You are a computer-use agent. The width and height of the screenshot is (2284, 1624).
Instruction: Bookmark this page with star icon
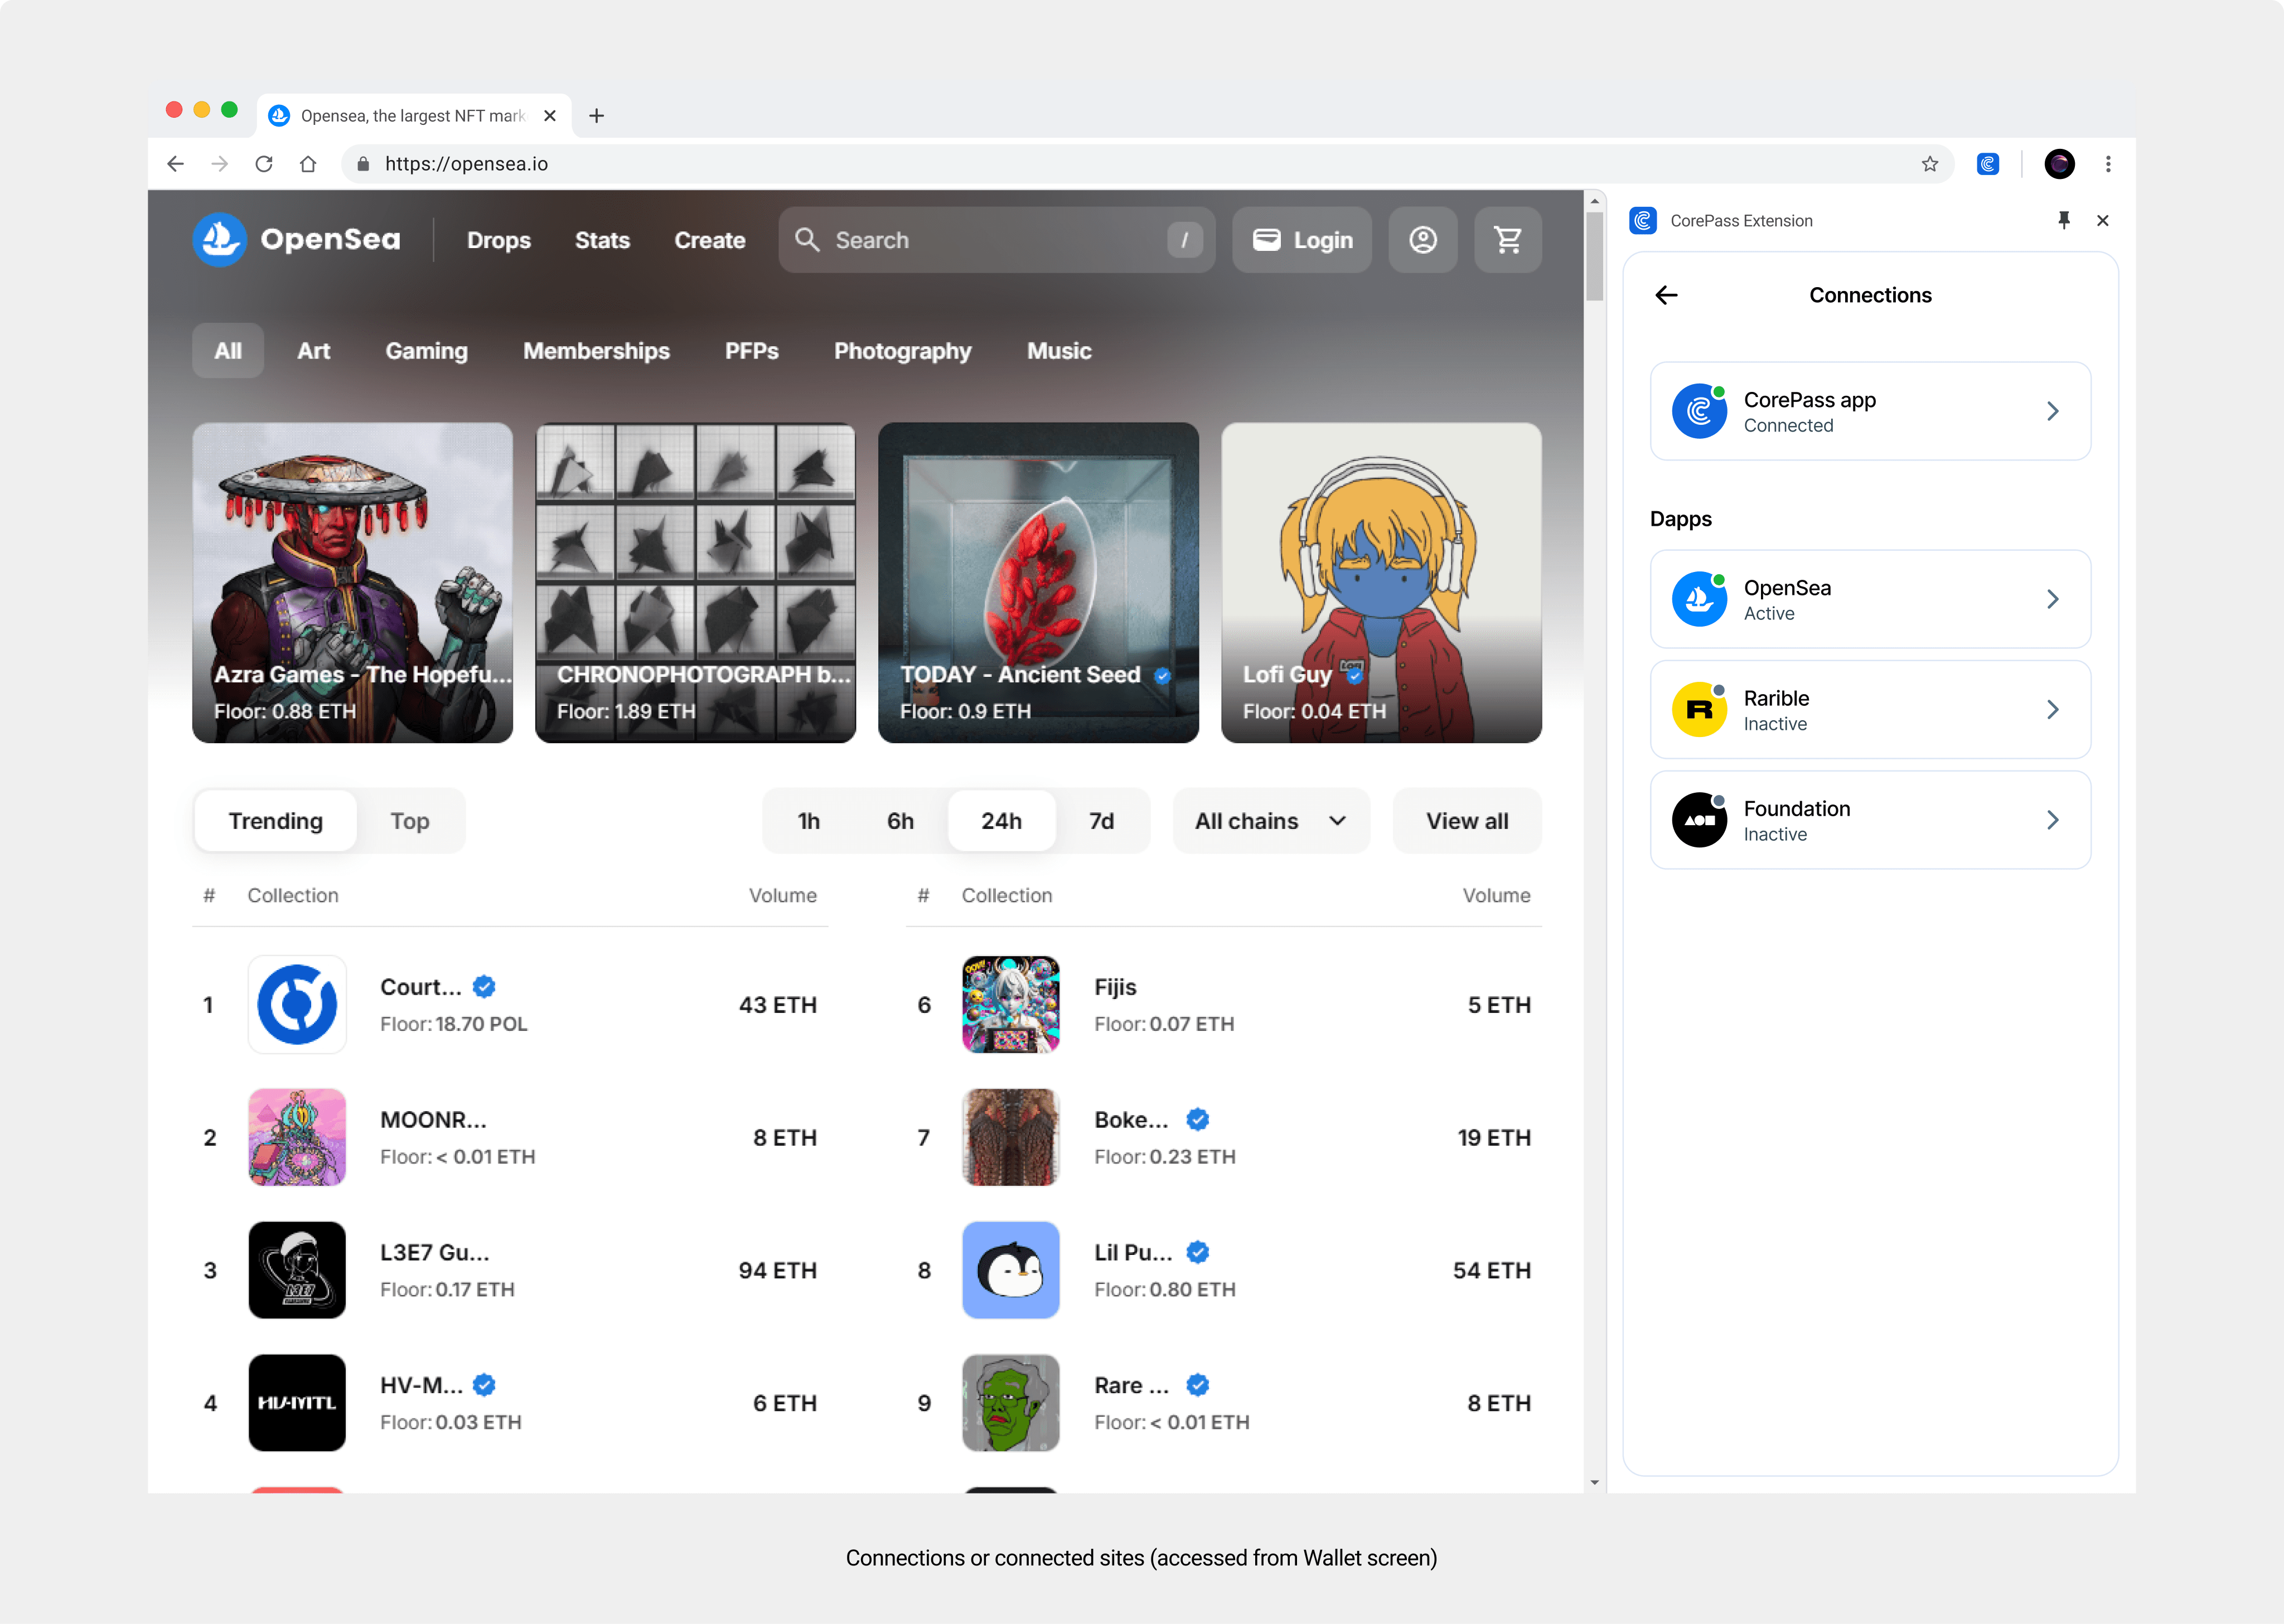tap(1929, 164)
